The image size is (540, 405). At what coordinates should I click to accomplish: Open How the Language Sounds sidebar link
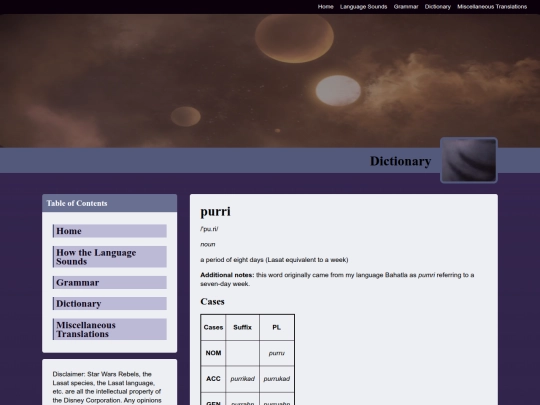tap(110, 257)
